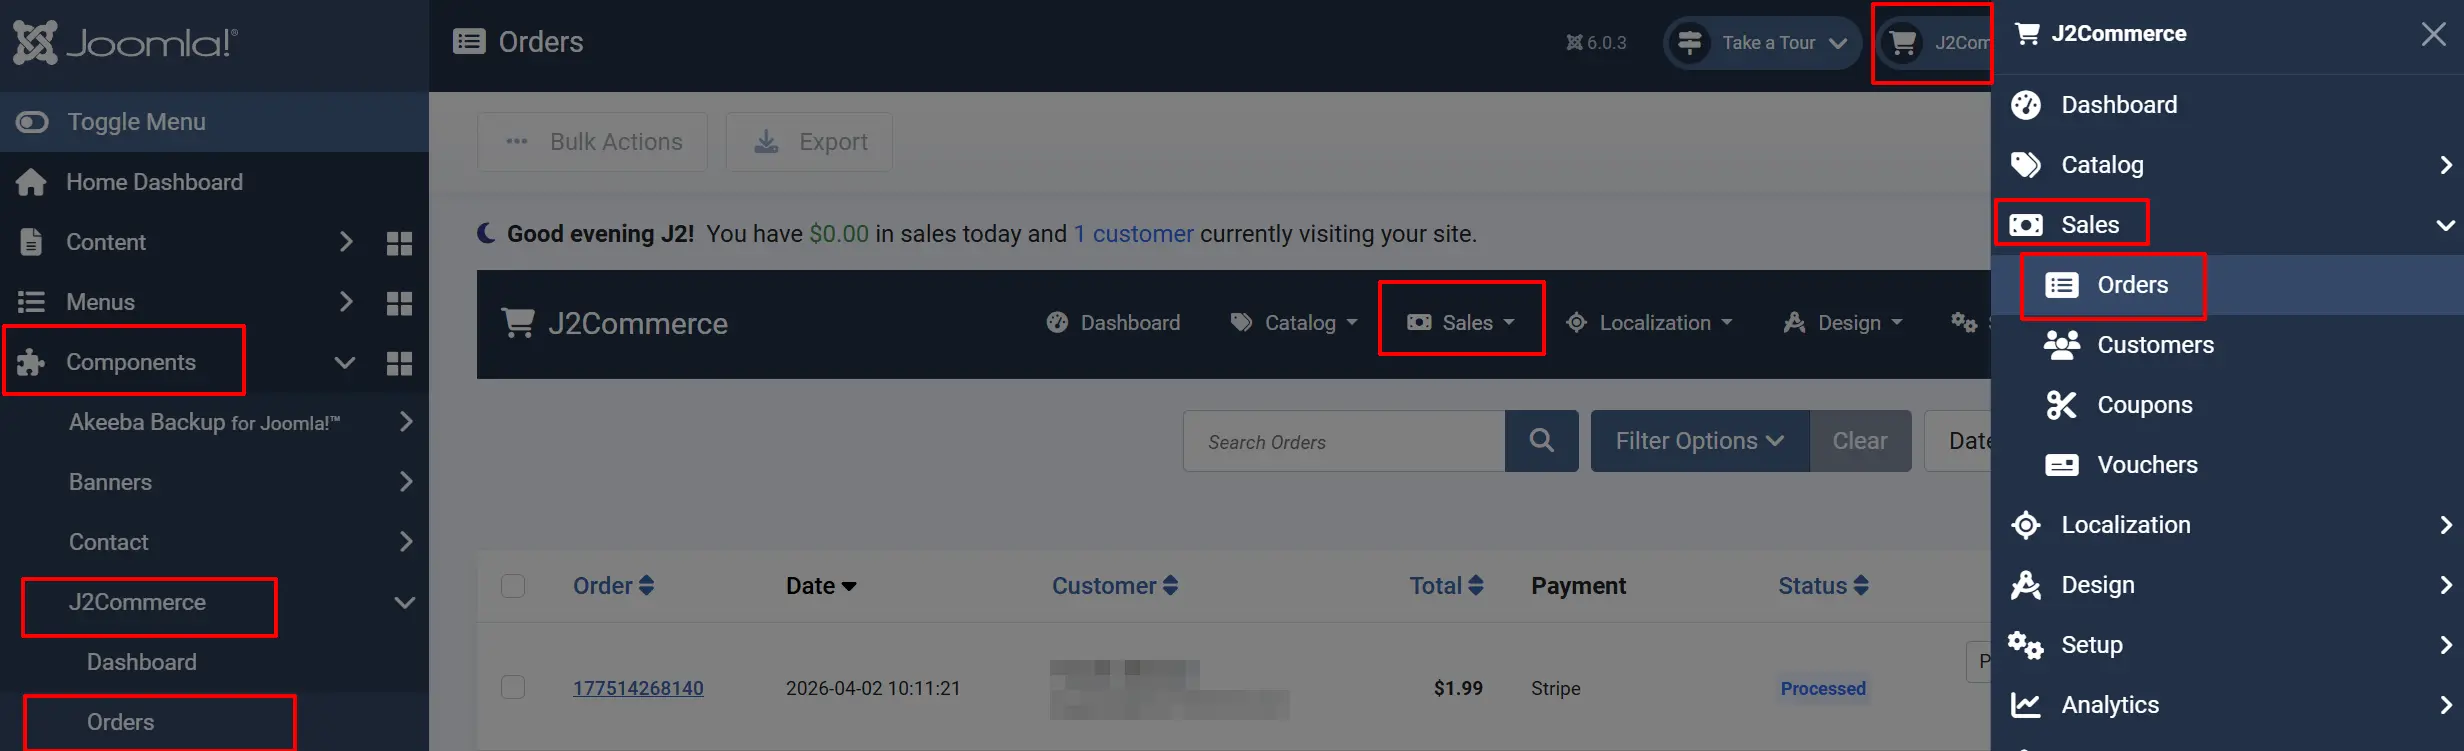Click the Home Dashboard house icon
Screen dimensions: 2464x751
pyautogui.click(x=31, y=182)
